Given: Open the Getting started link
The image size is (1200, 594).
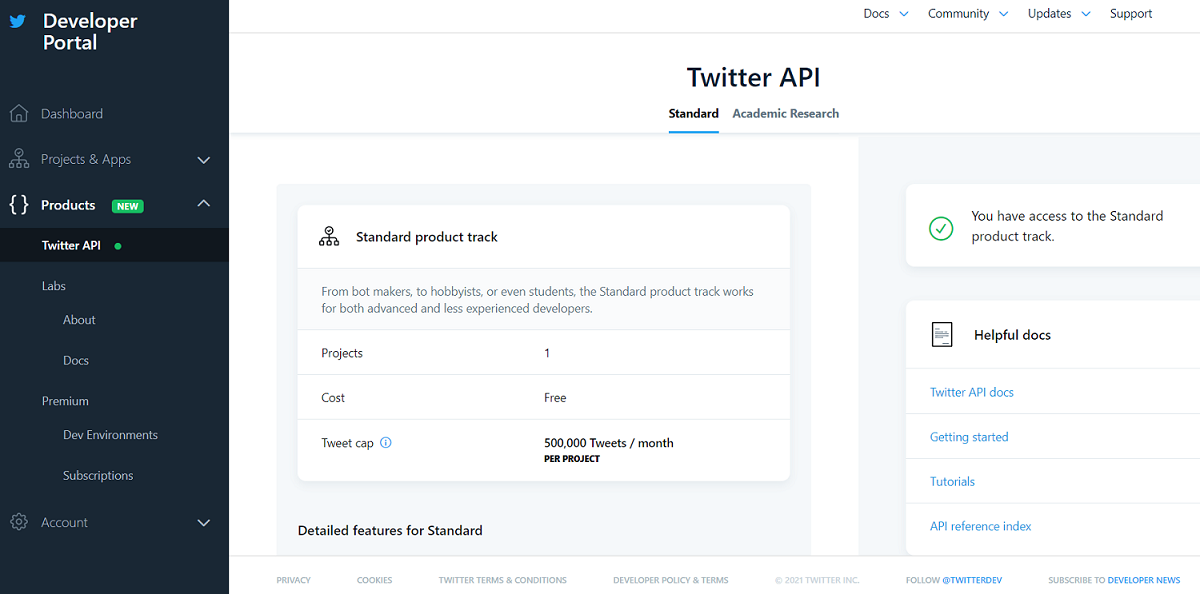Looking at the screenshot, I should [968, 437].
